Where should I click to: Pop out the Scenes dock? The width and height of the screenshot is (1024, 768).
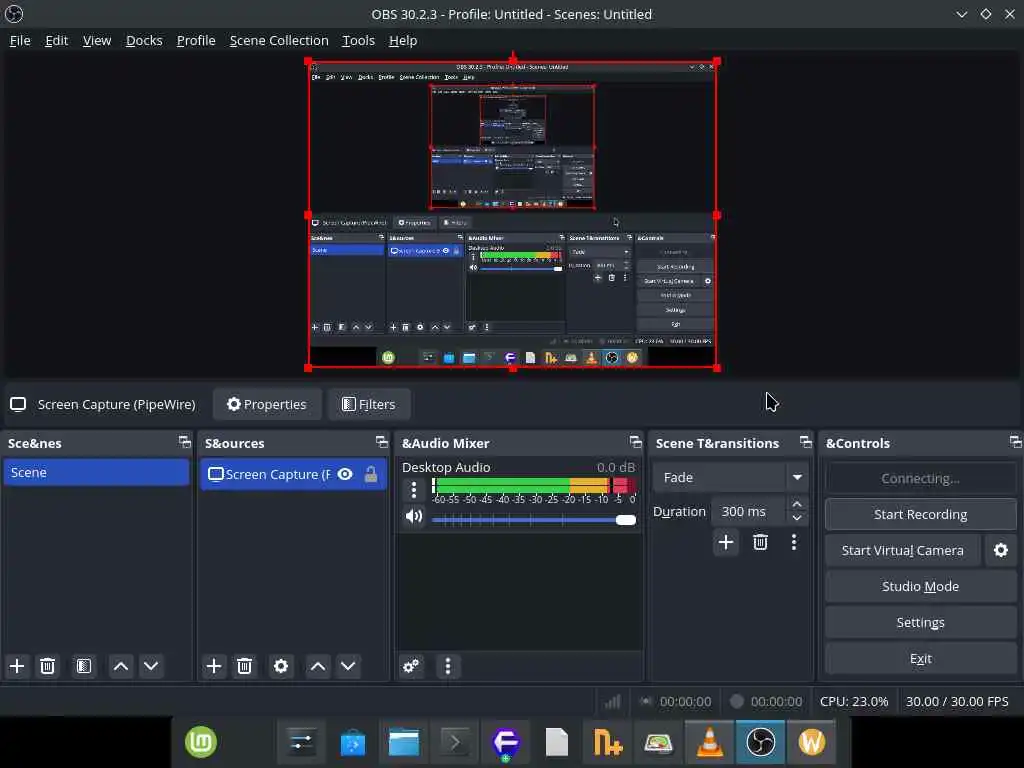click(185, 442)
